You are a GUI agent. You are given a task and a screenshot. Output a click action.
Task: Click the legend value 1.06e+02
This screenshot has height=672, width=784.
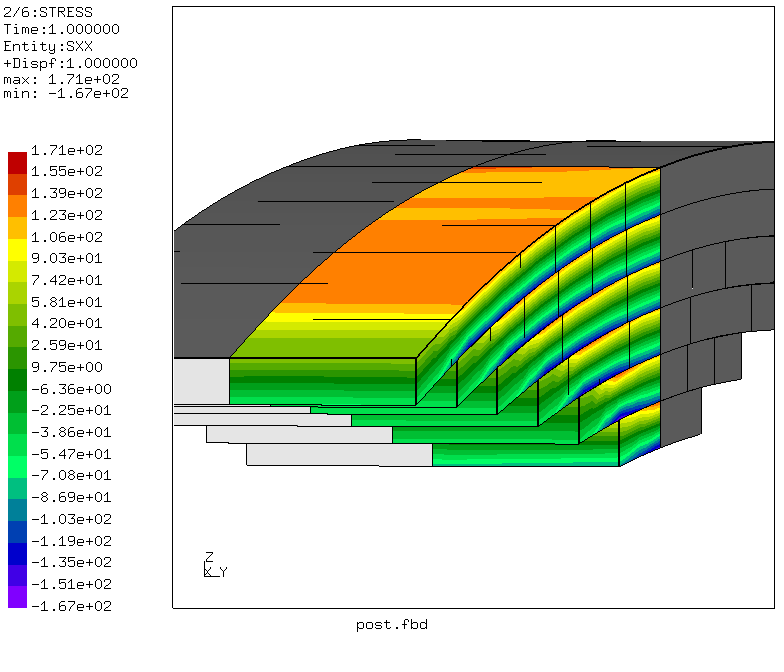66,237
